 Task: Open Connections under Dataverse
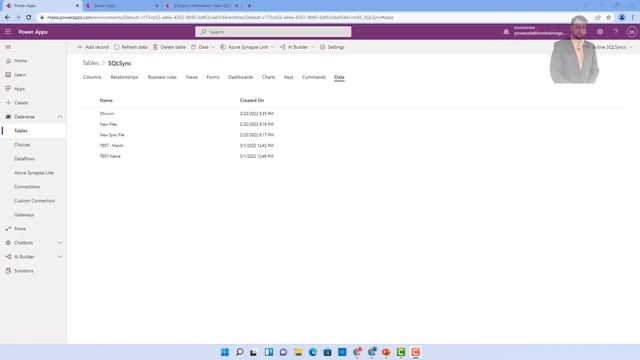pyautogui.click(x=27, y=187)
